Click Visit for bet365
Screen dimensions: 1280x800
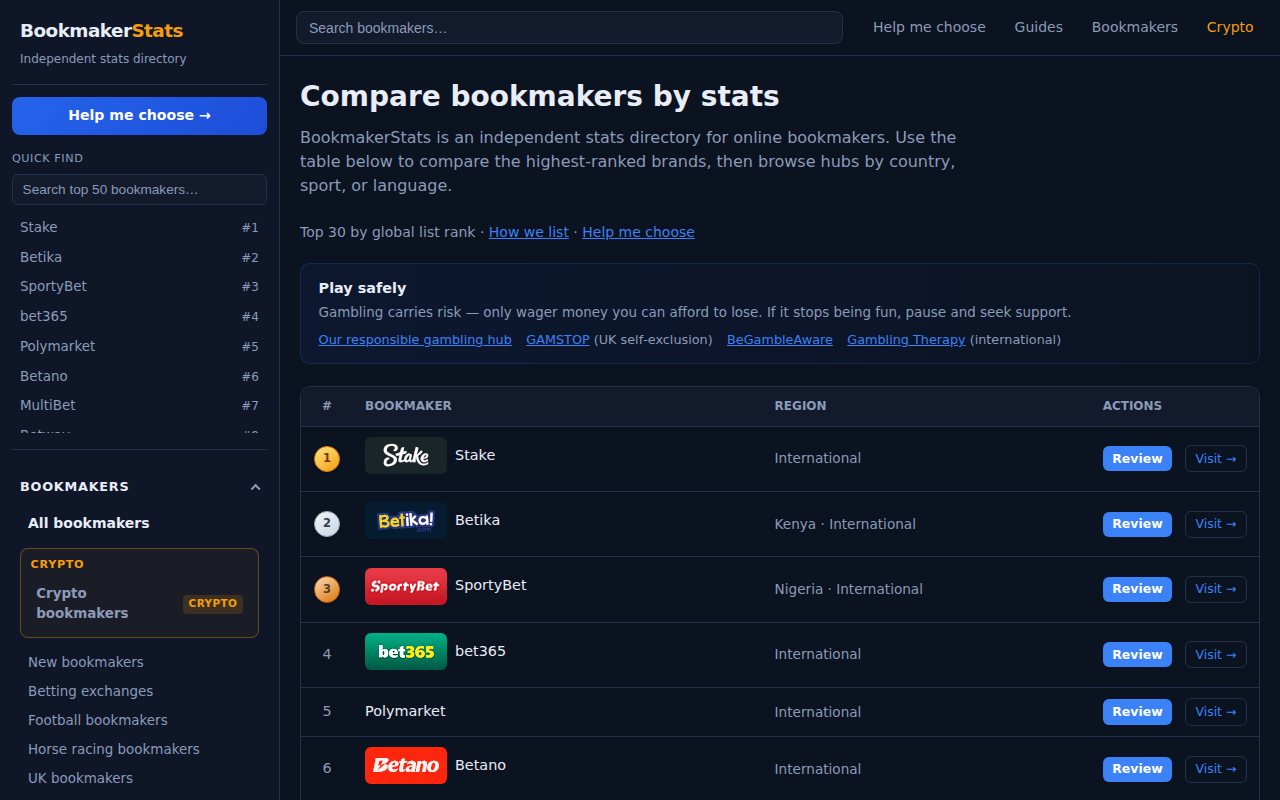tap(1216, 654)
